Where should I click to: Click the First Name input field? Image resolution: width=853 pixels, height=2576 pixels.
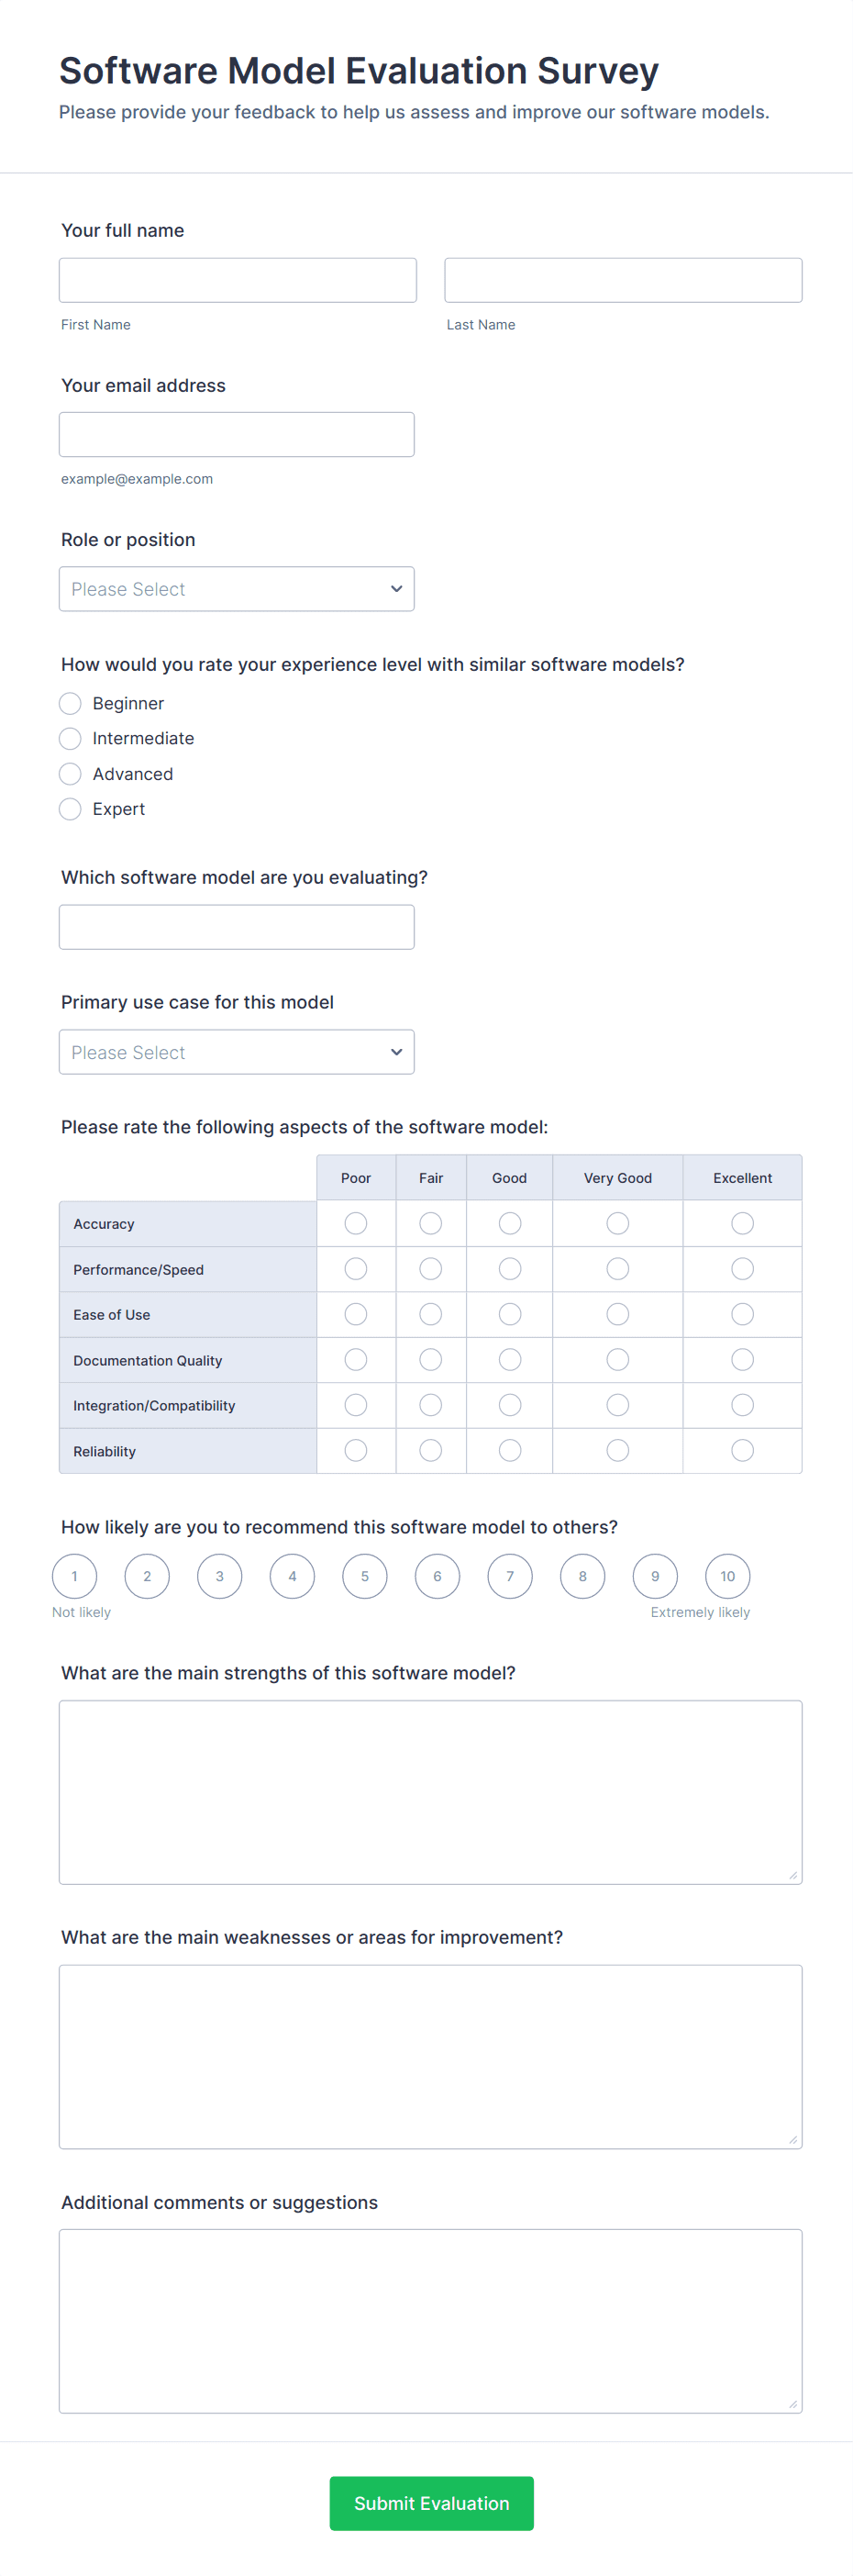[238, 280]
